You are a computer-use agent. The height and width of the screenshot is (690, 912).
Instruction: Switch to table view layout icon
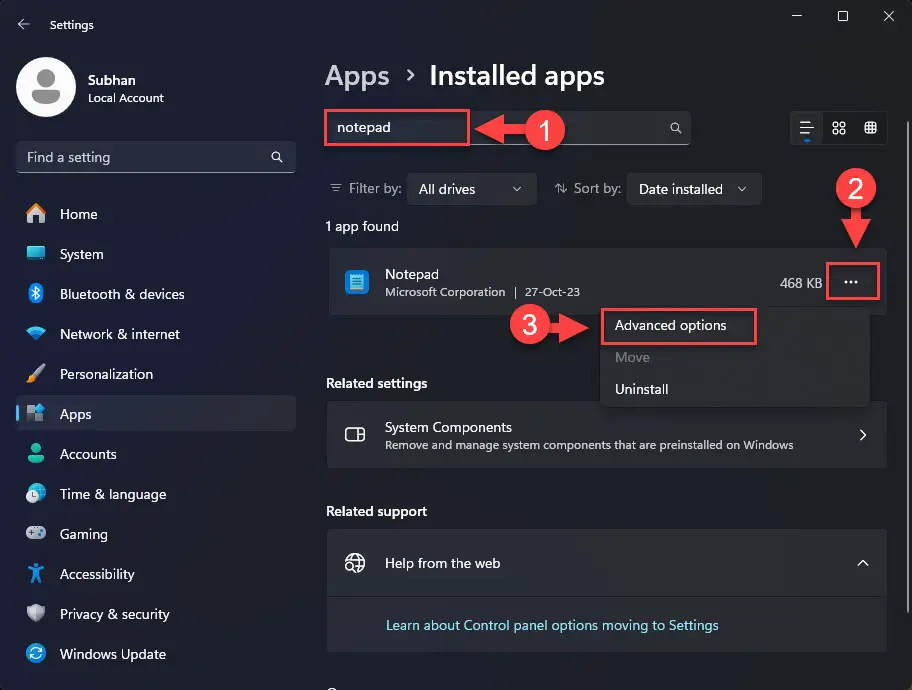(x=870, y=128)
